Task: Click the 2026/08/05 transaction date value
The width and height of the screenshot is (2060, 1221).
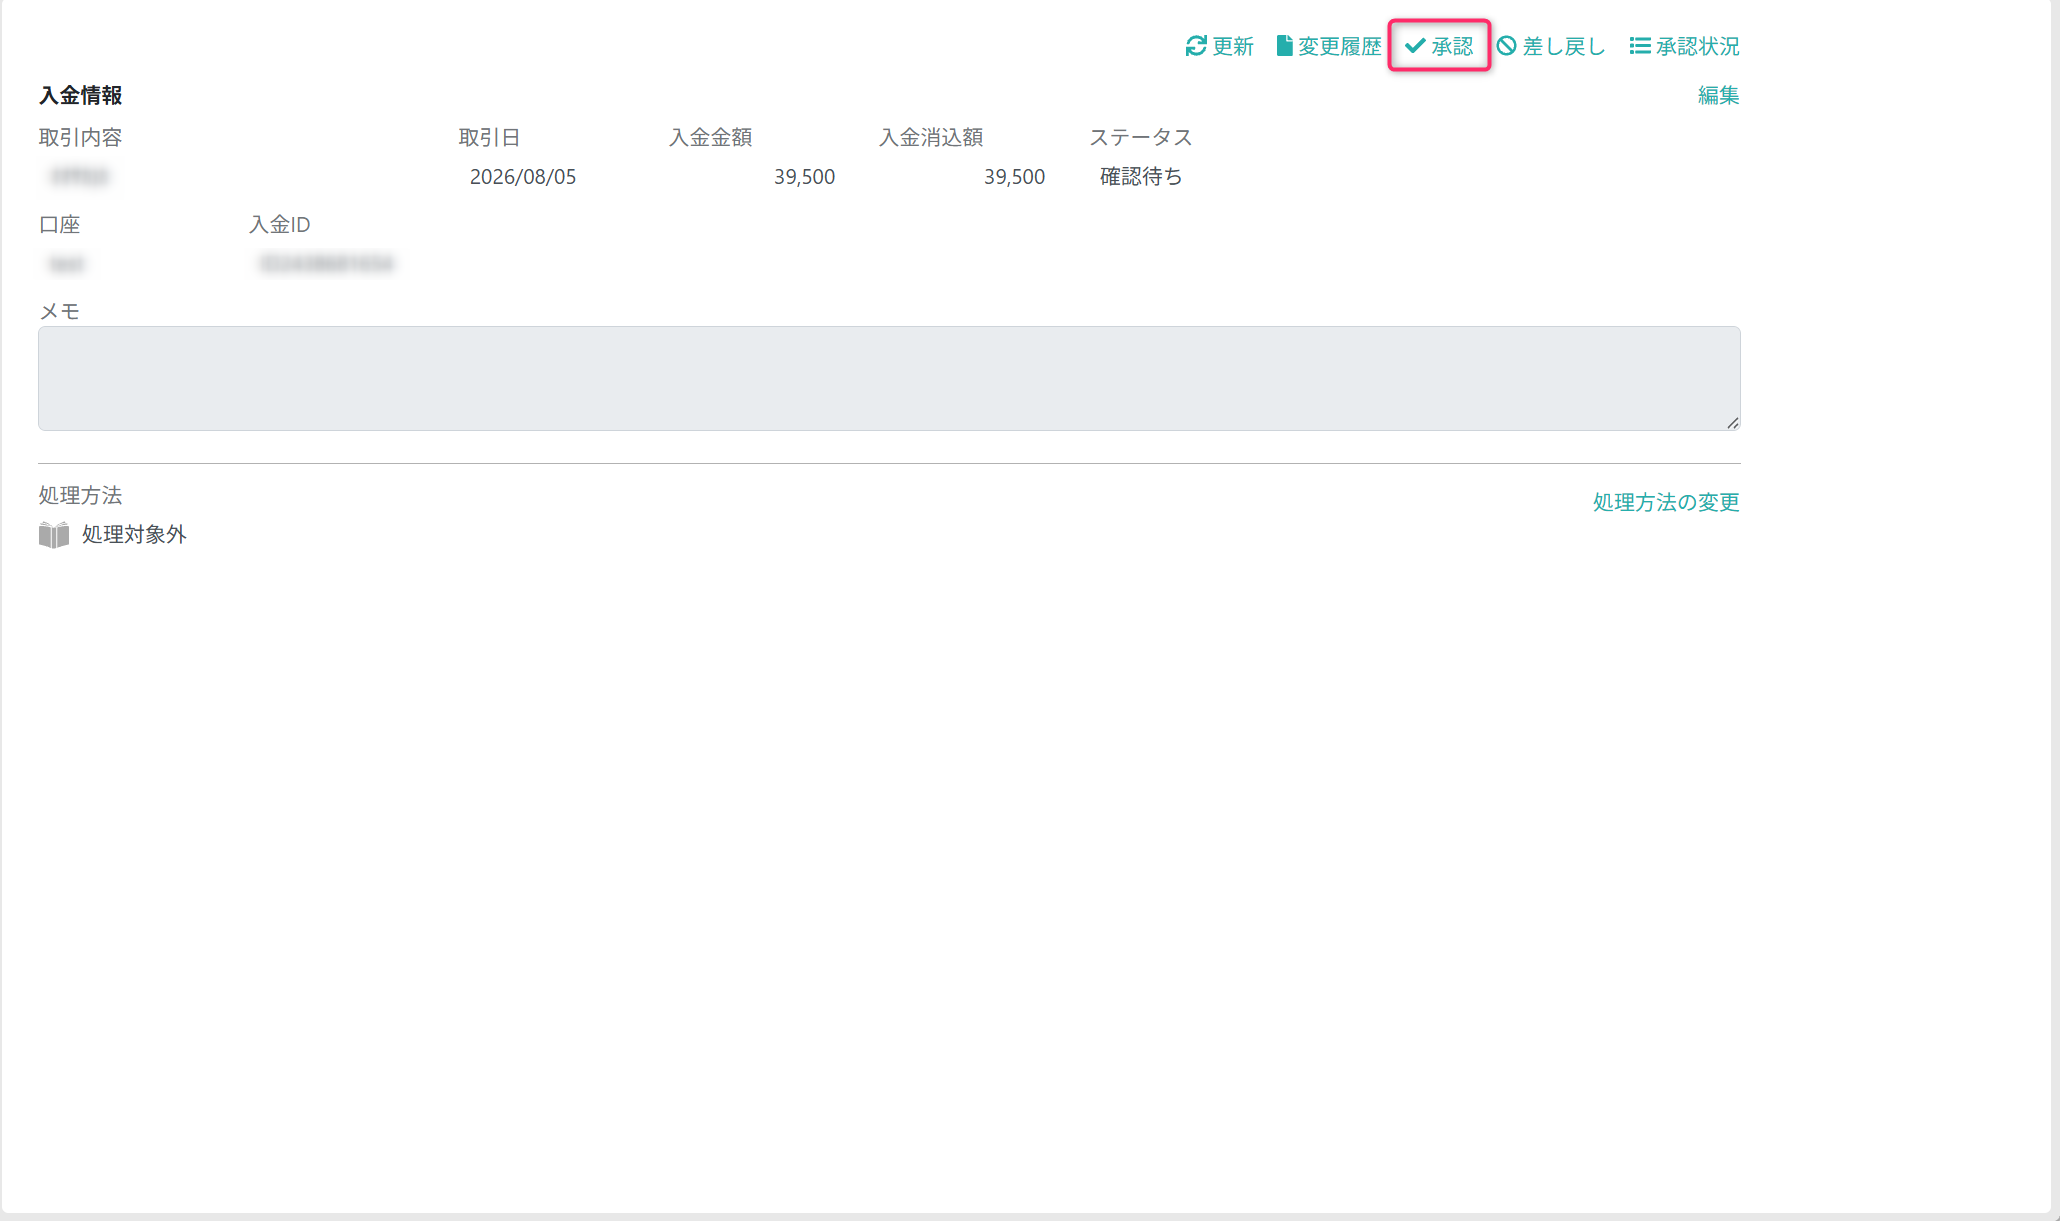Action: [523, 177]
